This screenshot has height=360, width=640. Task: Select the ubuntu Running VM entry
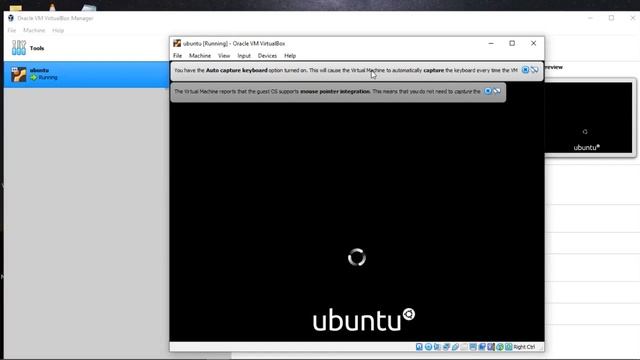coord(87,74)
